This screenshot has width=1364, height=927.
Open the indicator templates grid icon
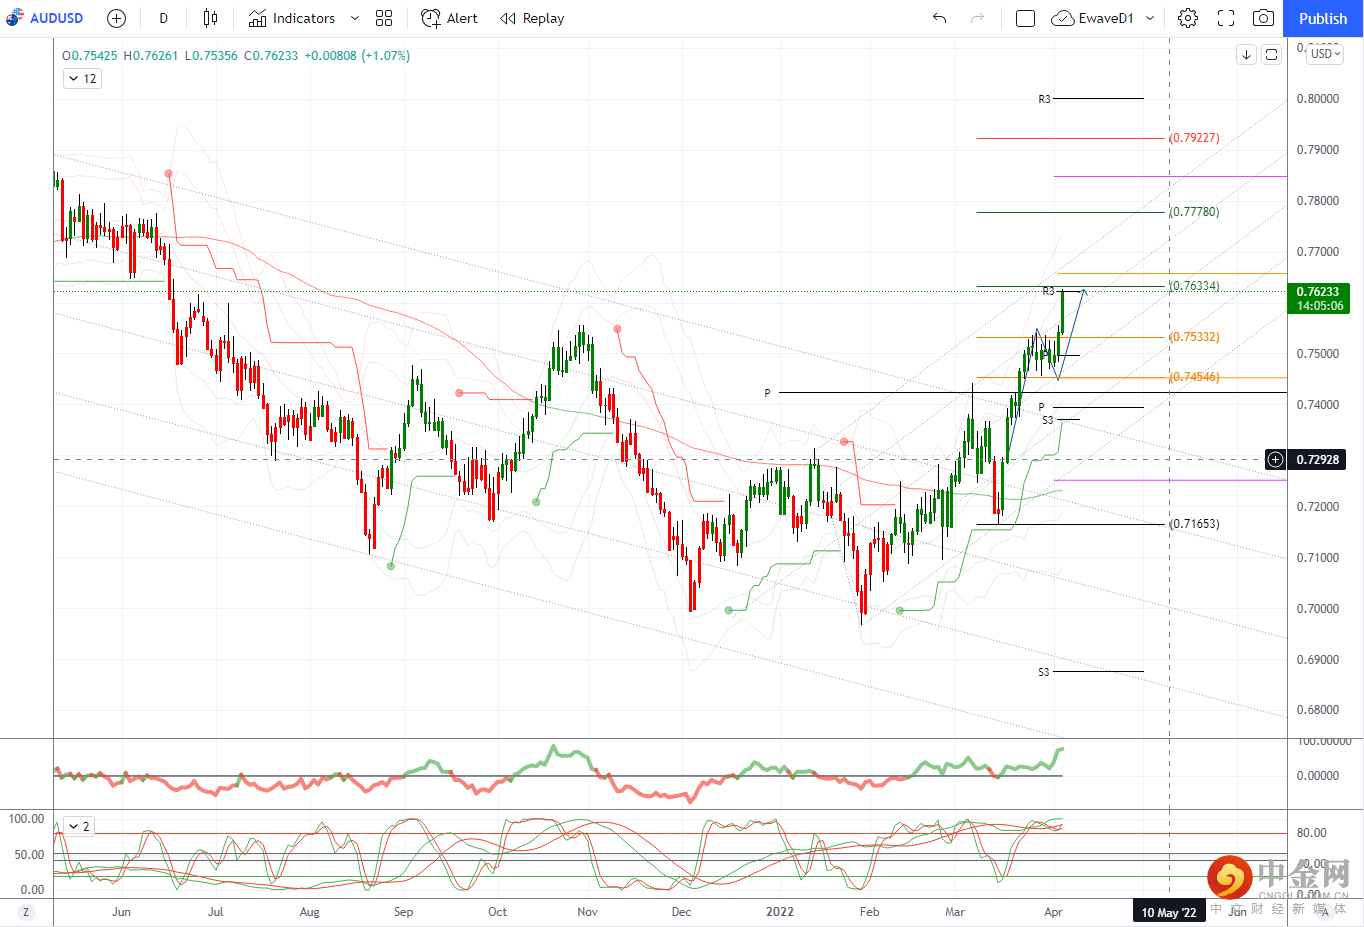coord(384,18)
